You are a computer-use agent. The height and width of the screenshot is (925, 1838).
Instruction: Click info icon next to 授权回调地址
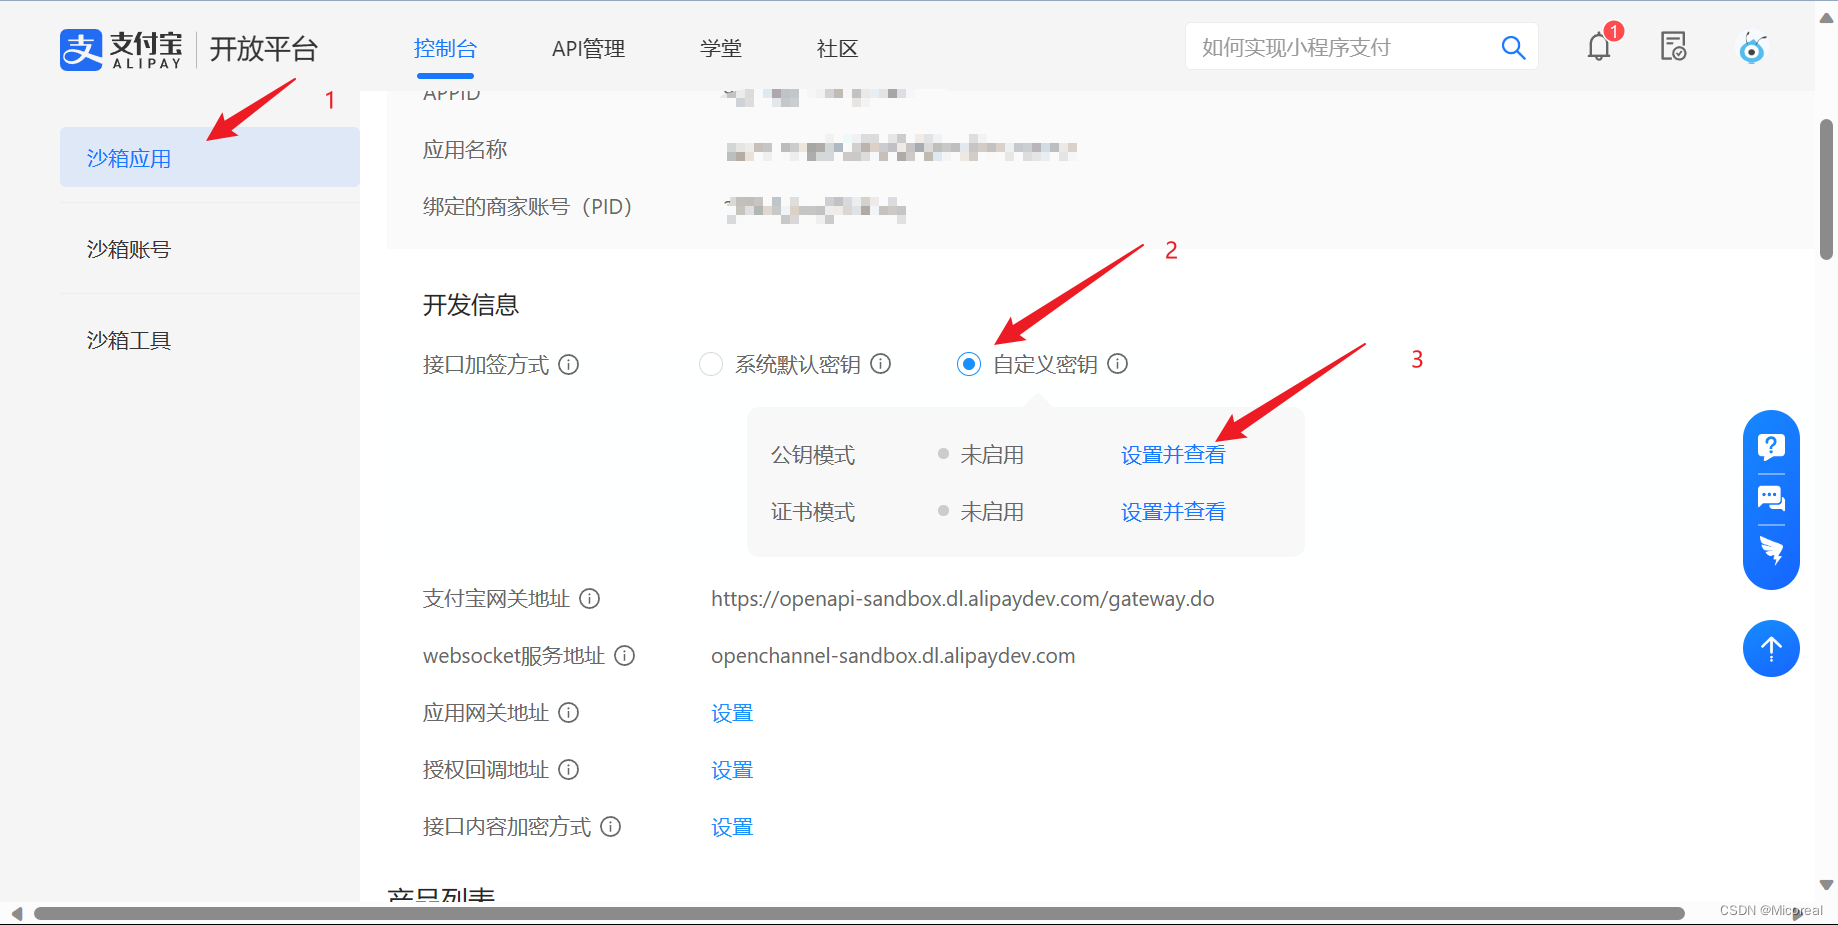569,769
